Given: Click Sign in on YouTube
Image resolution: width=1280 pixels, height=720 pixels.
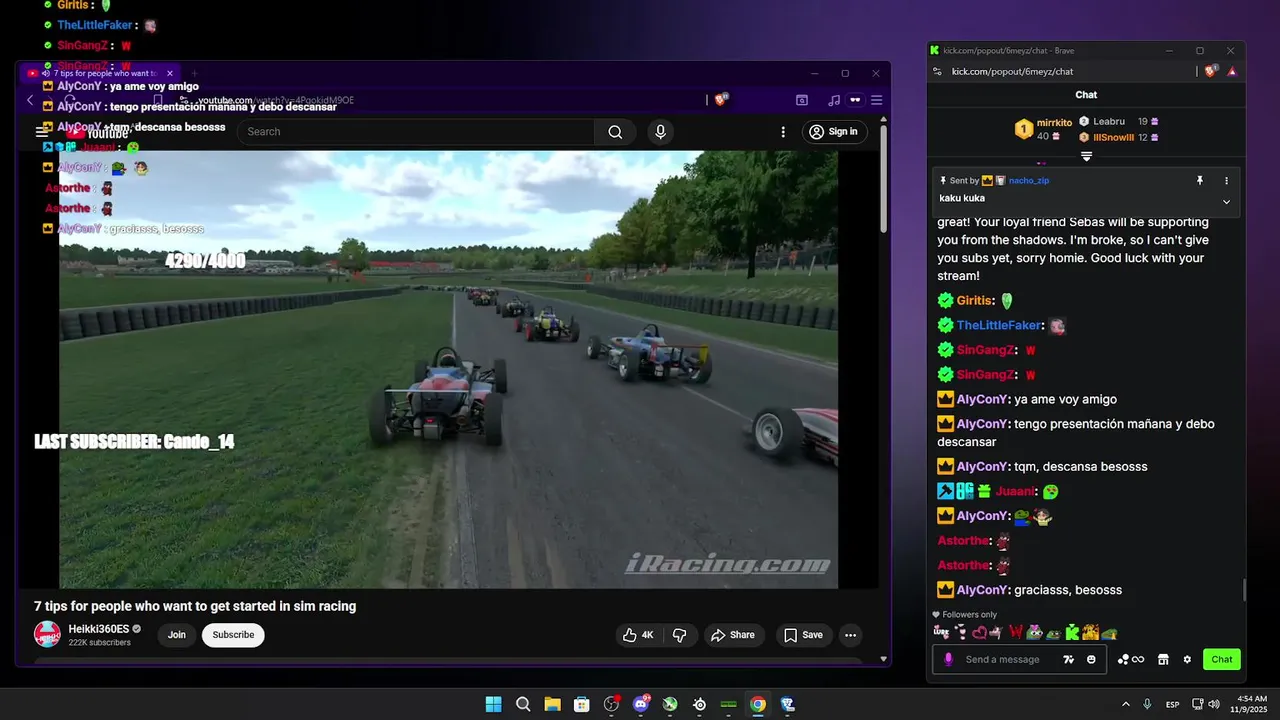Looking at the screenshot, I should point(833,132).
